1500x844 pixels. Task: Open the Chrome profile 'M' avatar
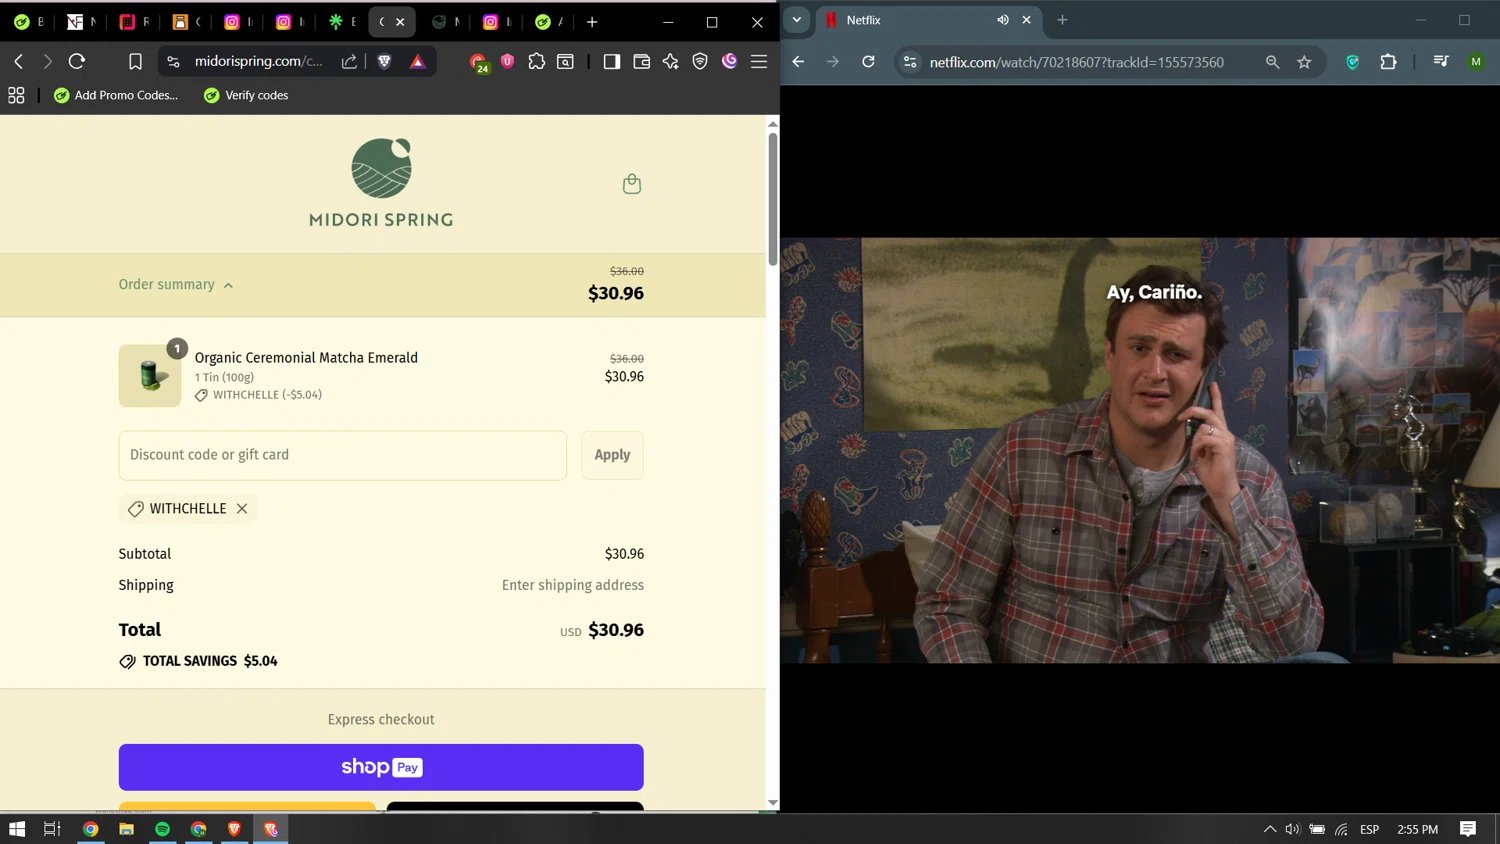click(x=1476, y=62)
